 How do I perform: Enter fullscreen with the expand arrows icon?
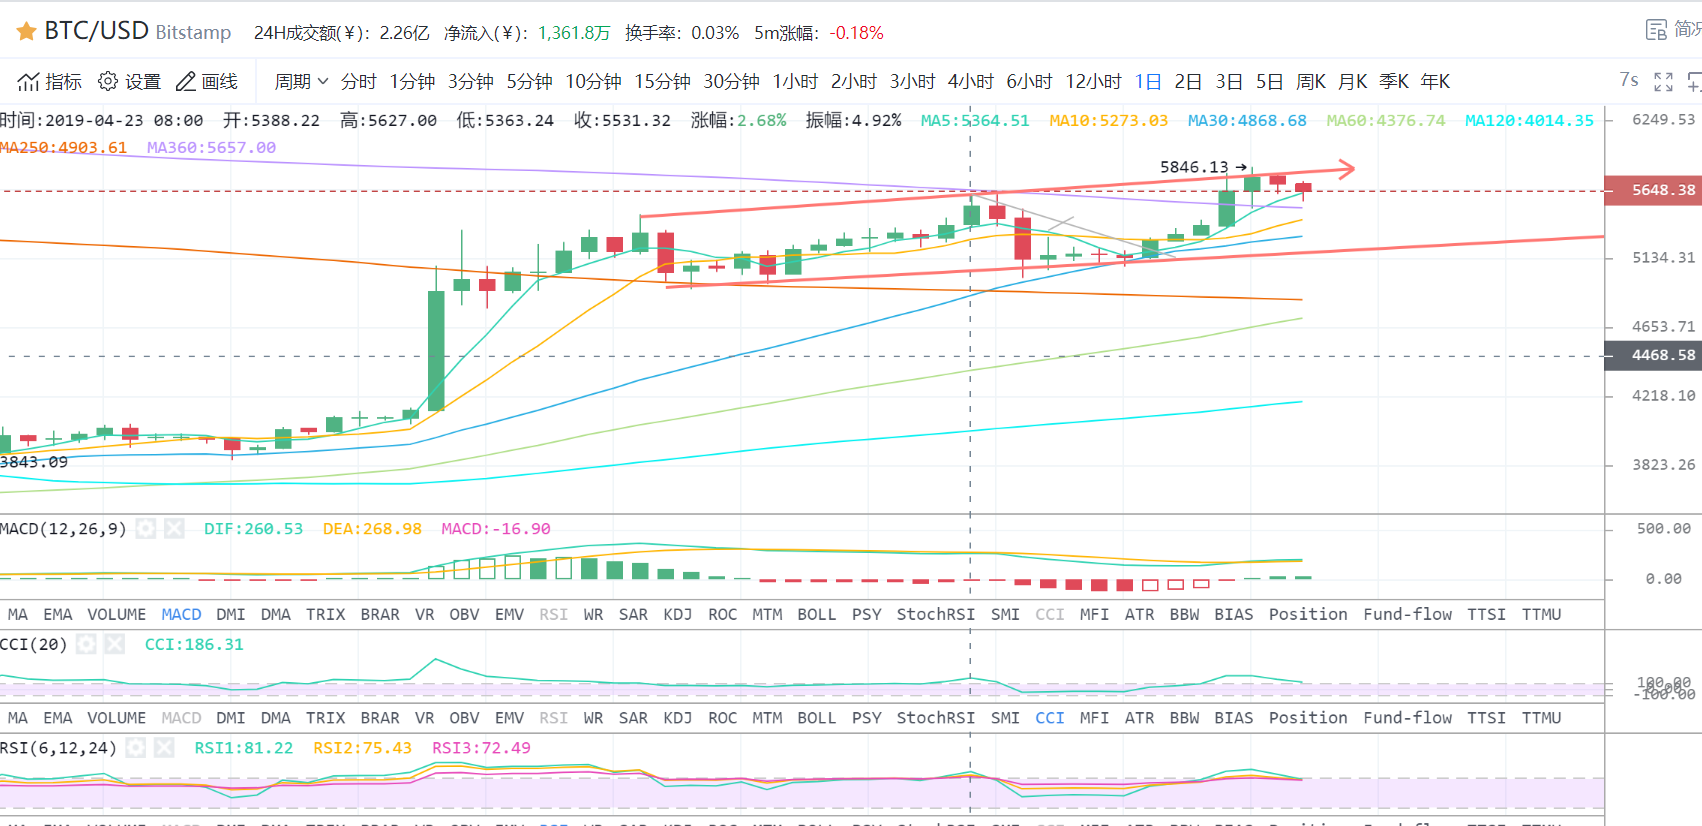pyautogui.click(x=1663, y=82)
